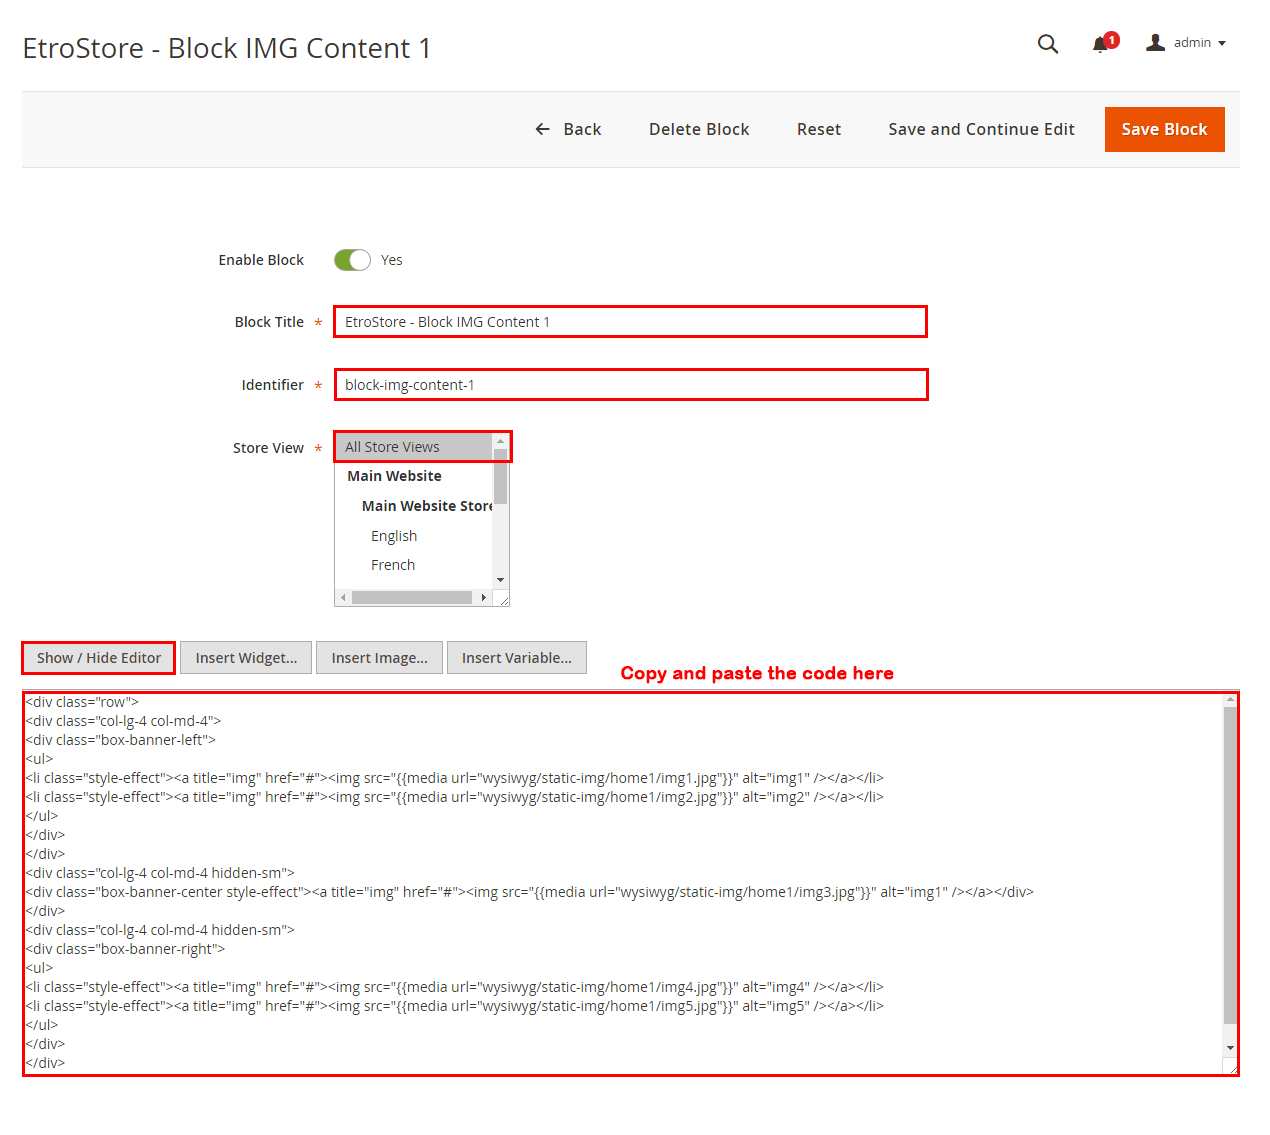Click the code line '<div class="box-banner-right">'
The width and height of the screenshot is (1270, 1135).
coord(126,949)
